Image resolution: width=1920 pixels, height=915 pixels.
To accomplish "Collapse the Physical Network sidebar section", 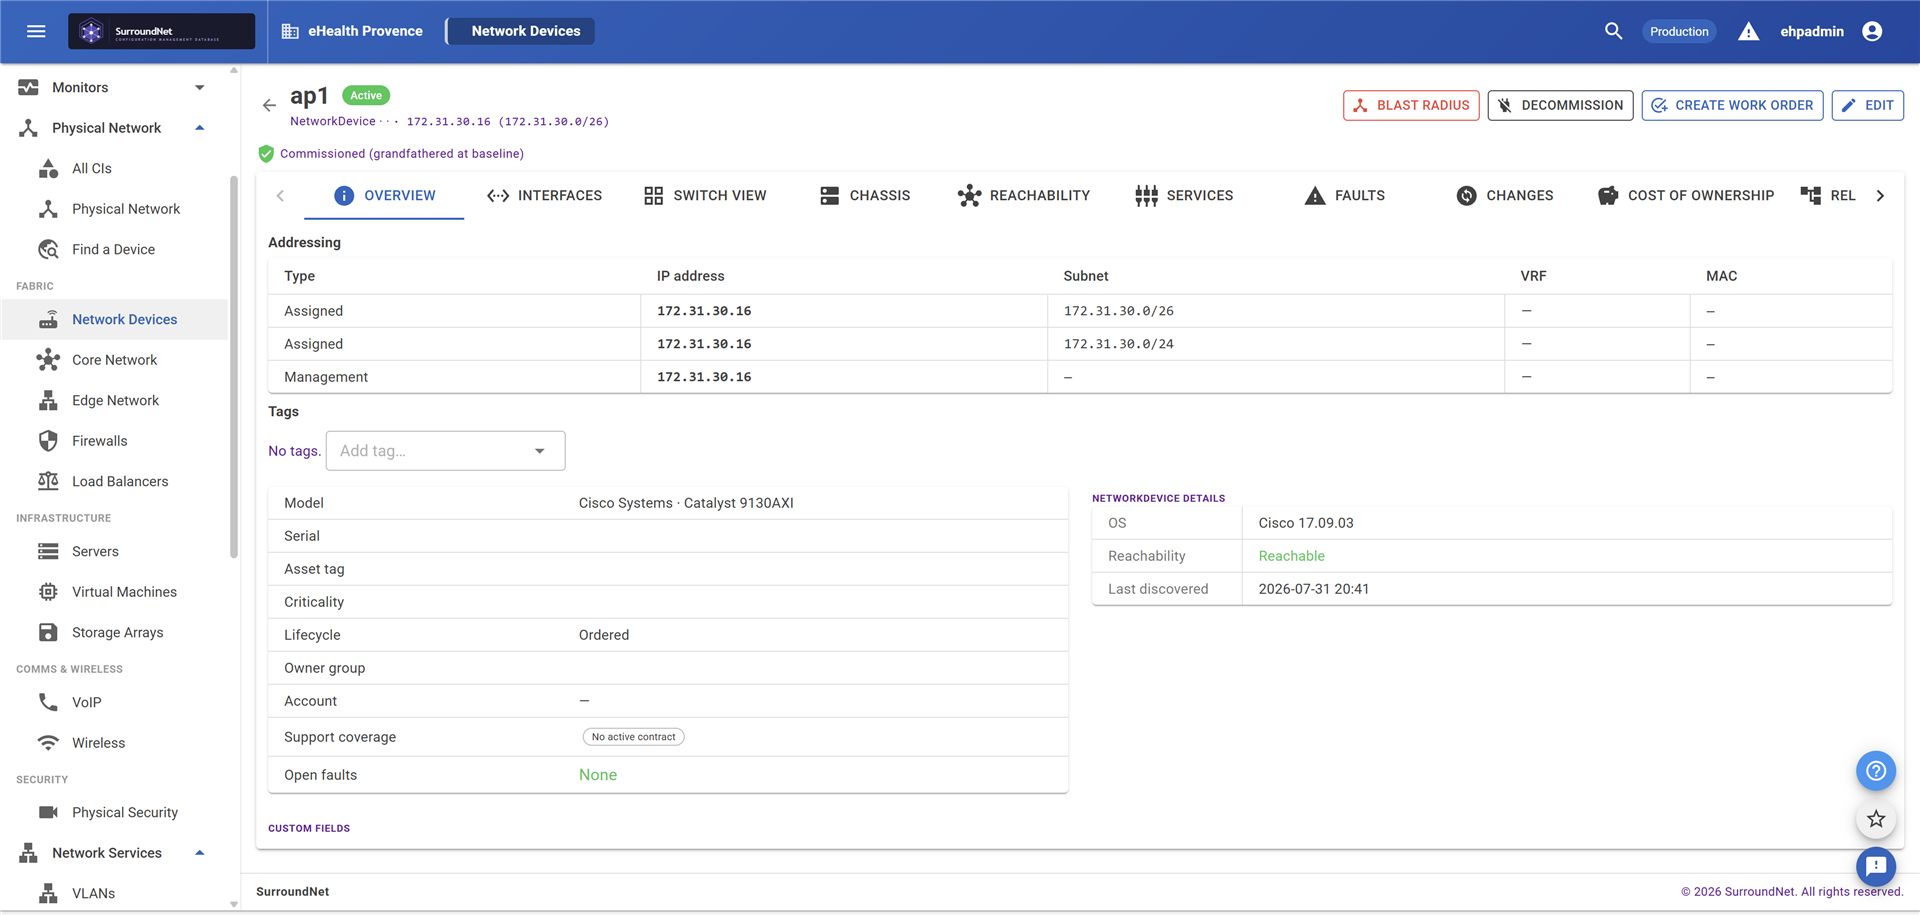I will click(114, 128).
